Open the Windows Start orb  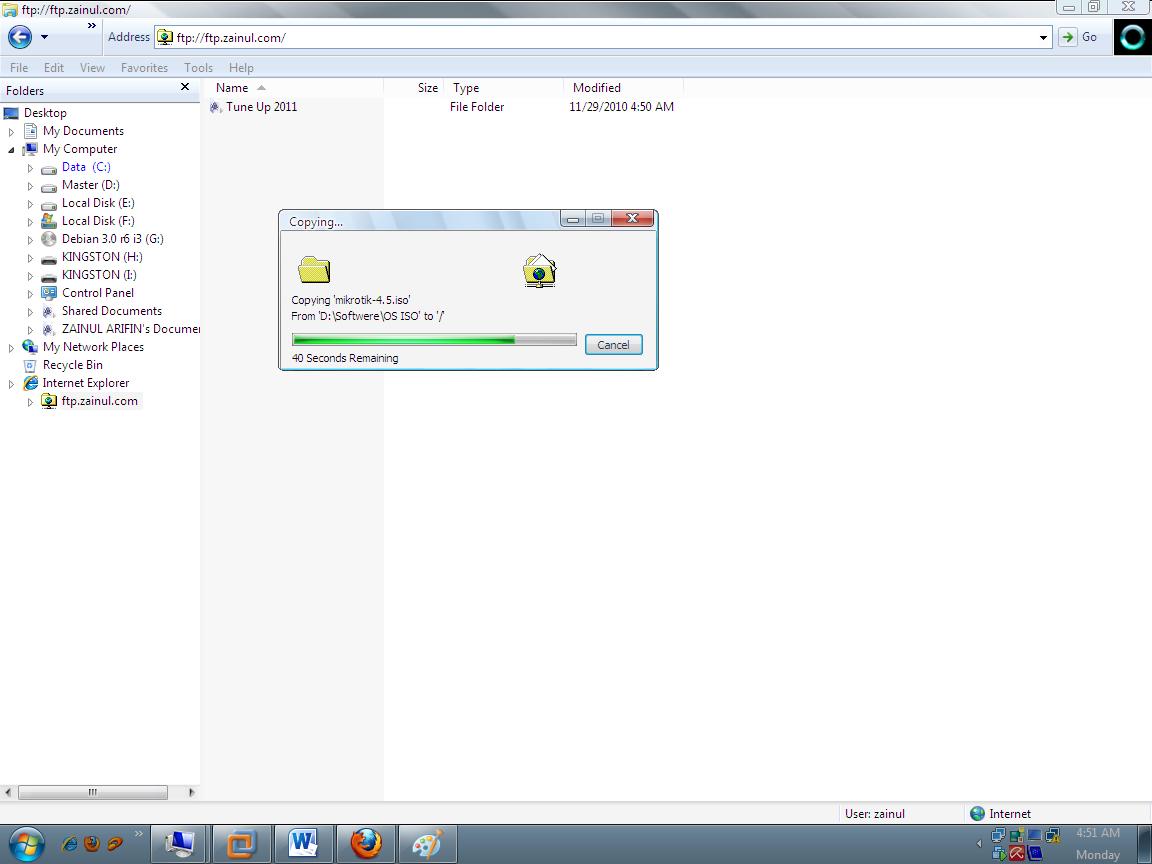point(26,843)
